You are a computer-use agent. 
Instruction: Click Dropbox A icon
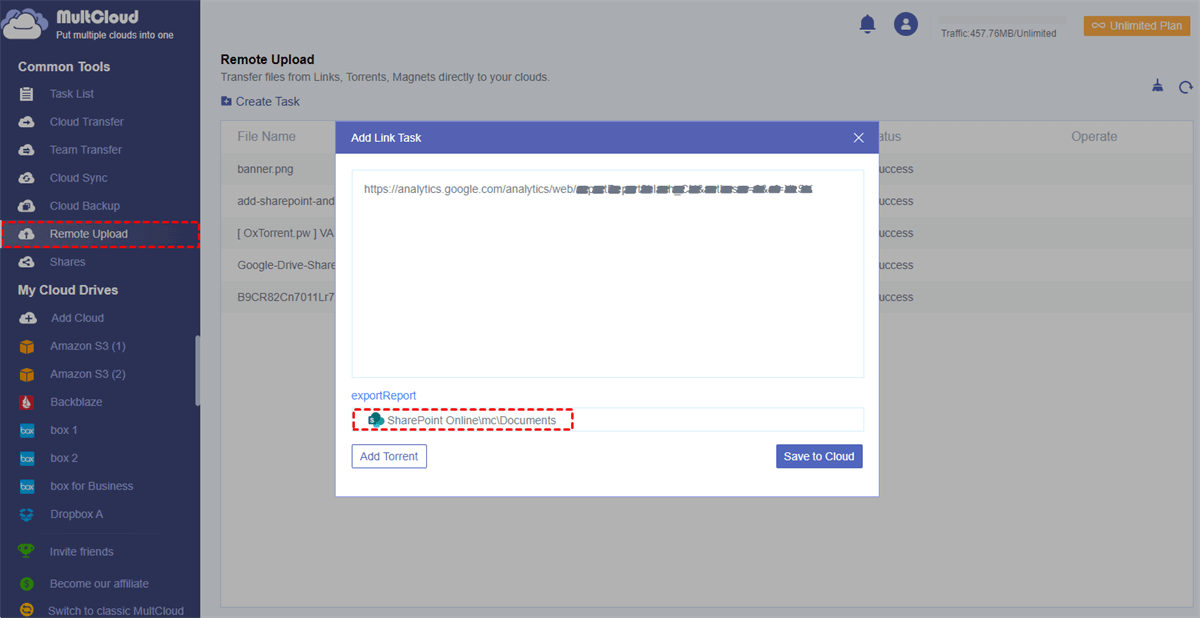27,514
